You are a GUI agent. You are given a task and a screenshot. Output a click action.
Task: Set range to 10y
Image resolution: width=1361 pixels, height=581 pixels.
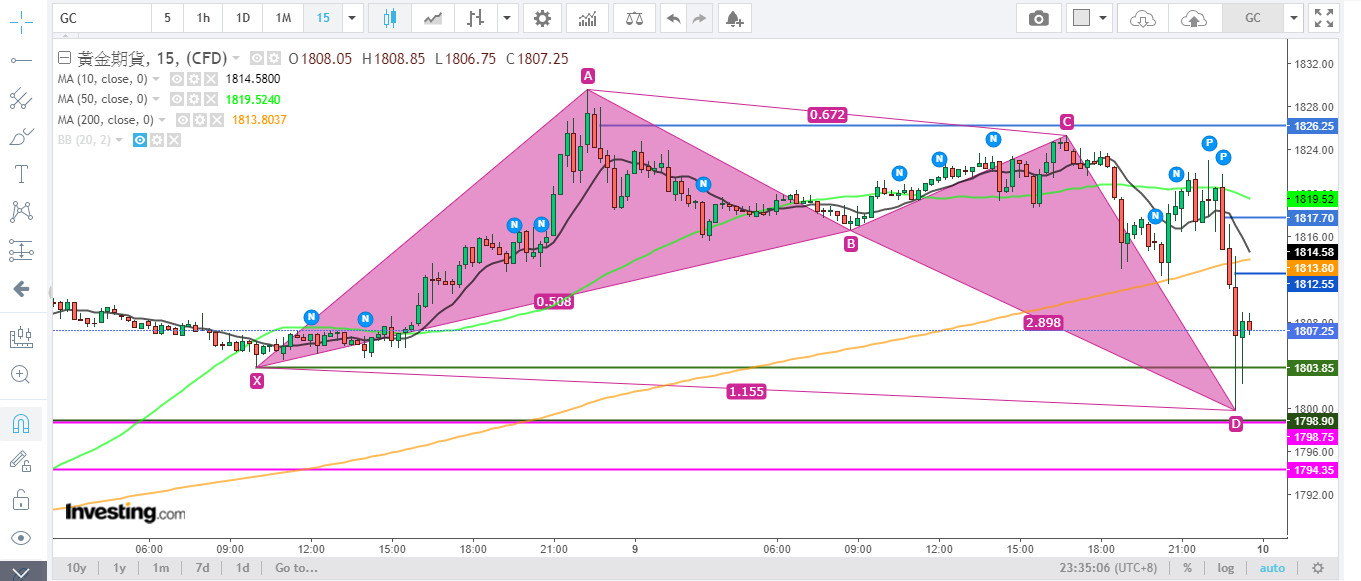[76, 568]
